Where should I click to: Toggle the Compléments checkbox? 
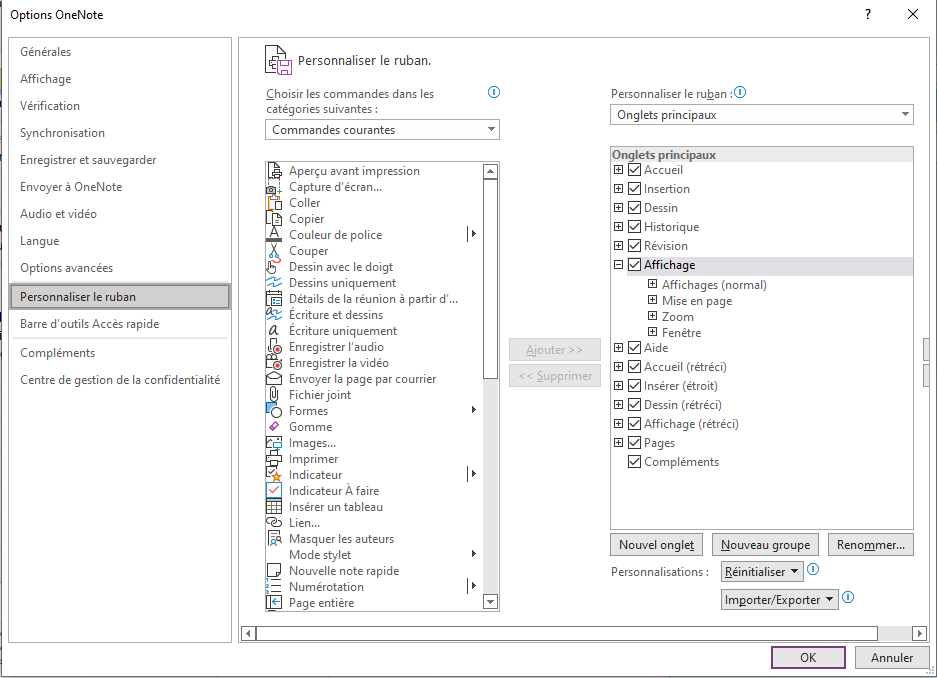tap(635, 462)
